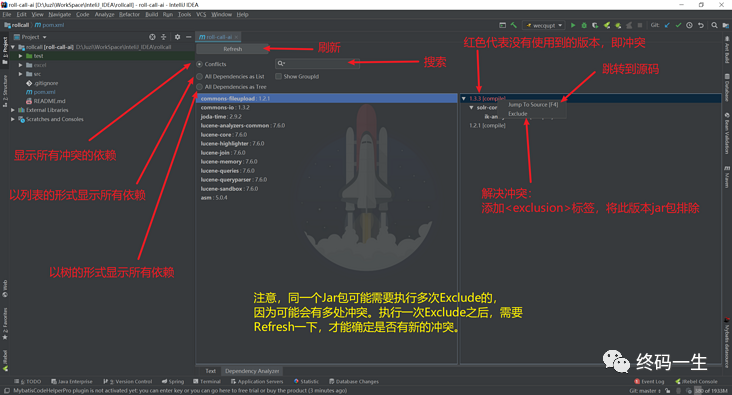Viewport: 732px width, 395px height.
Task: Click the Git update project blue arrow
Action: [x=667, y=25]
